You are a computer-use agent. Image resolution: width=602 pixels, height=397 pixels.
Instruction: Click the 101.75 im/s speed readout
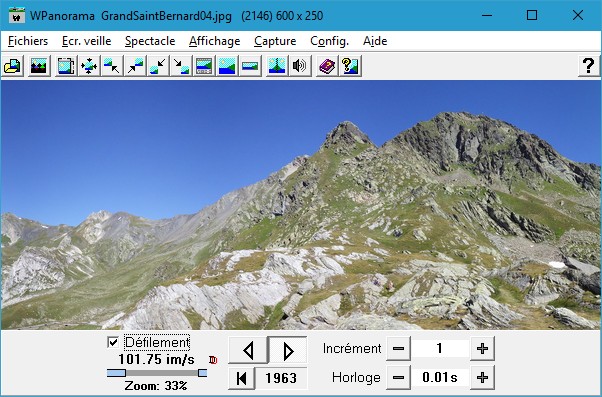tap(156, 360)
